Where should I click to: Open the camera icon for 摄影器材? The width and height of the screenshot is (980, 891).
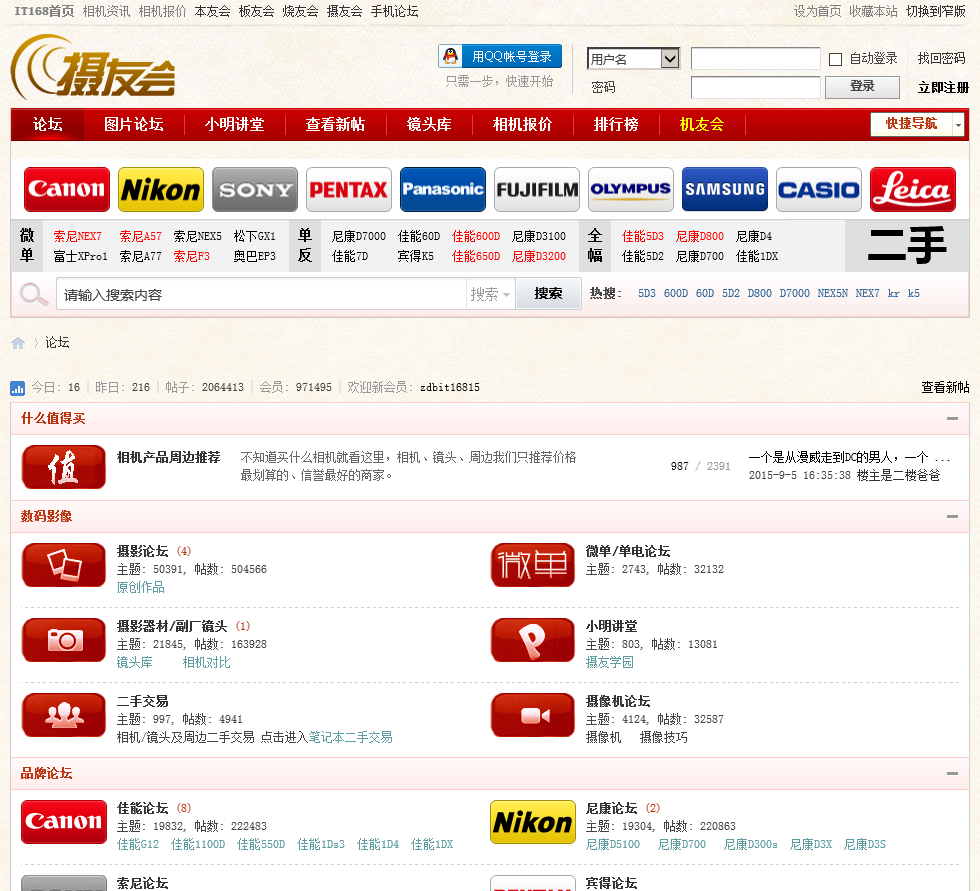64,640
